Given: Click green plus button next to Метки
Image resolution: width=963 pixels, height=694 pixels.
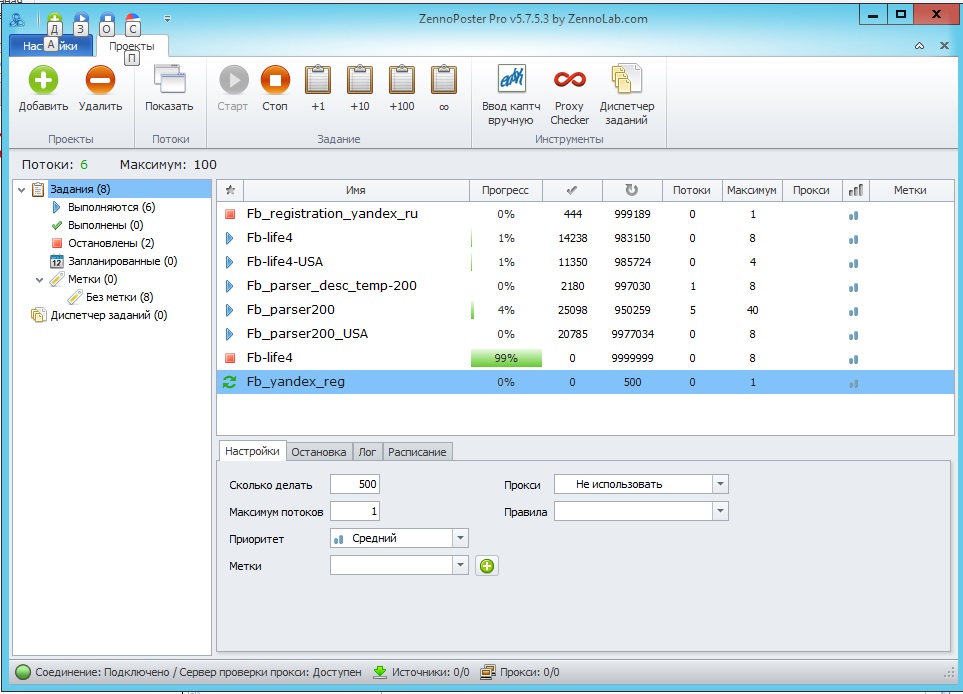Looking at the screenshot, I should pyautogui.click(x=487, y=566).
